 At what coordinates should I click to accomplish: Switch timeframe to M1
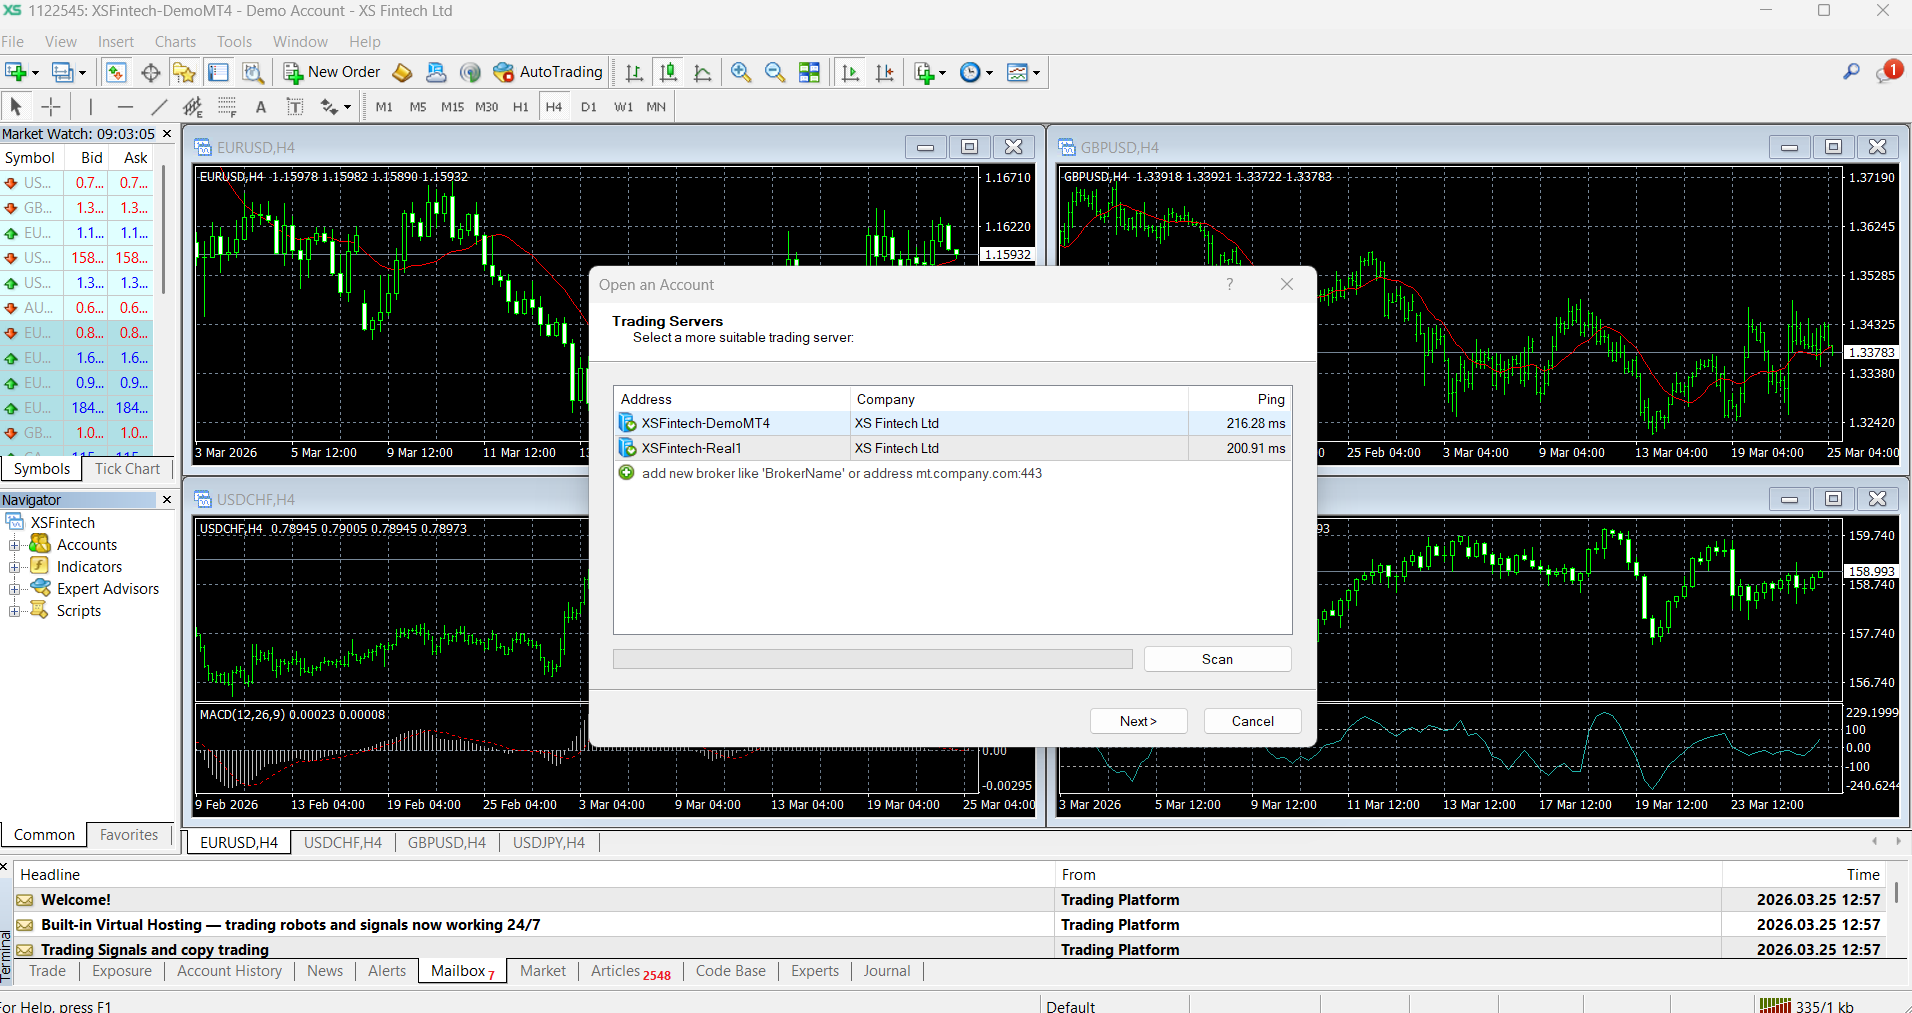click(384, 107)
